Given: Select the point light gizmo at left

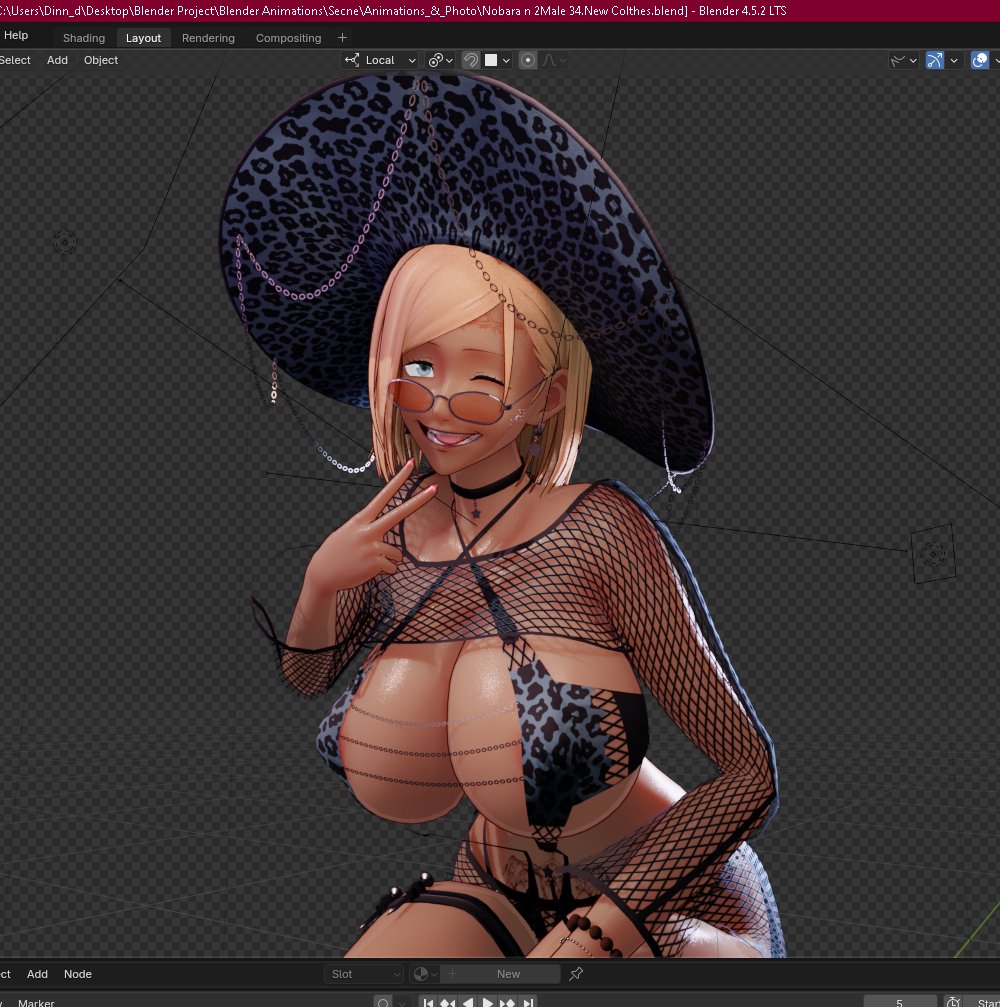Looking at the screenshot, I should [x=64, y=243].
